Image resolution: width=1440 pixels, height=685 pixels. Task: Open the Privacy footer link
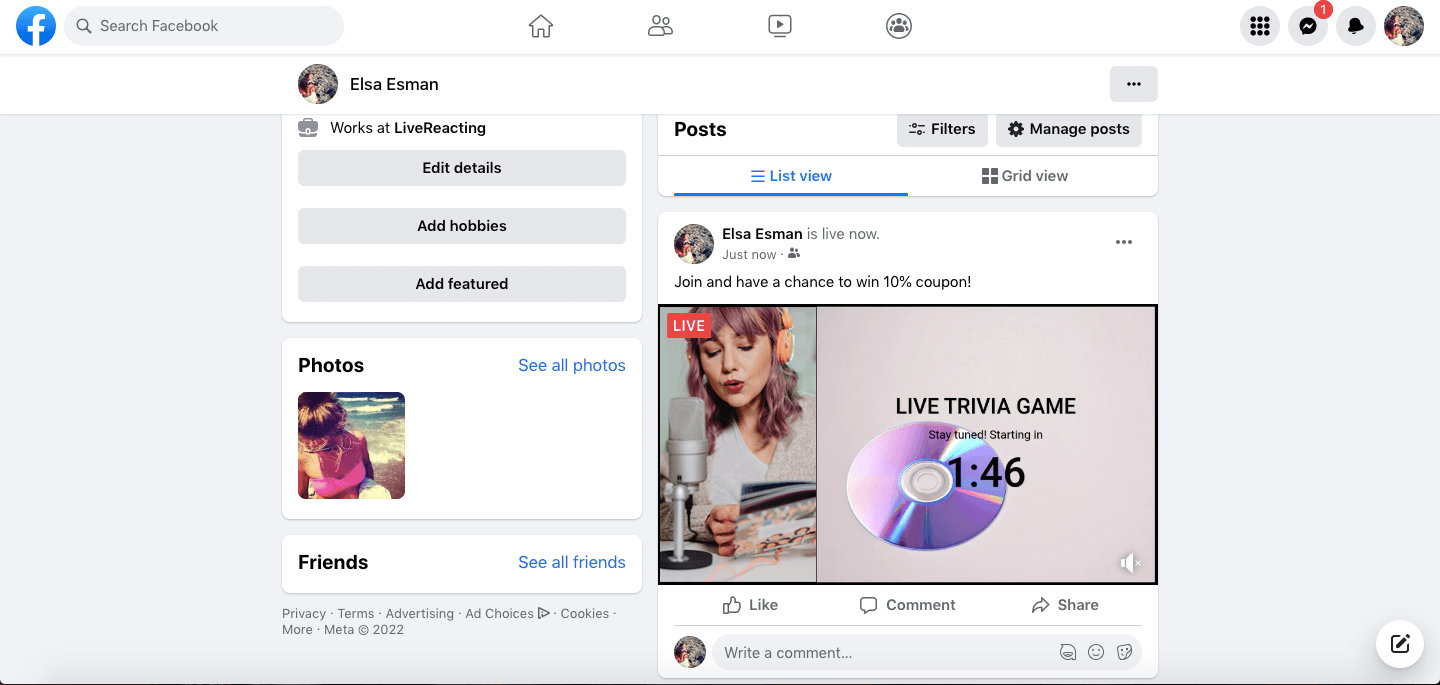click(304, 613)
